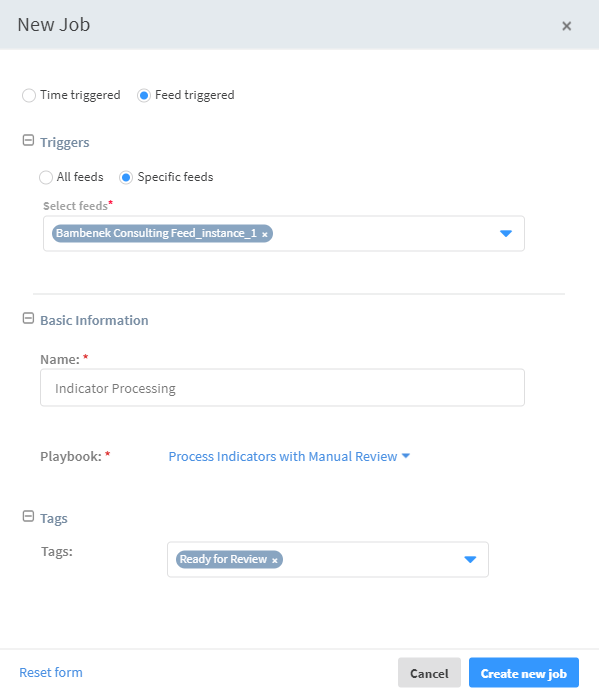This screenshot has height=693, width=599.
Task: Collapse the Triggers section minus icon
Action: tap(28, 141)
